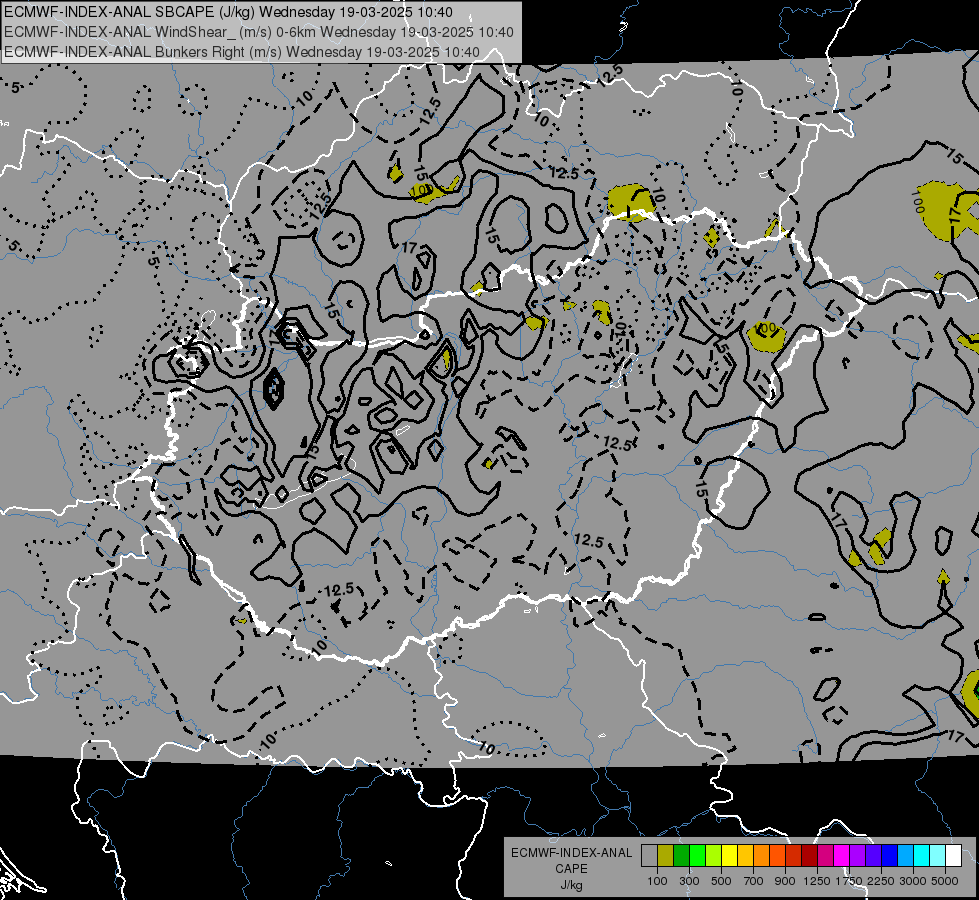
Task: Click the yellow-green legend swatch
Action: point(713,856)
